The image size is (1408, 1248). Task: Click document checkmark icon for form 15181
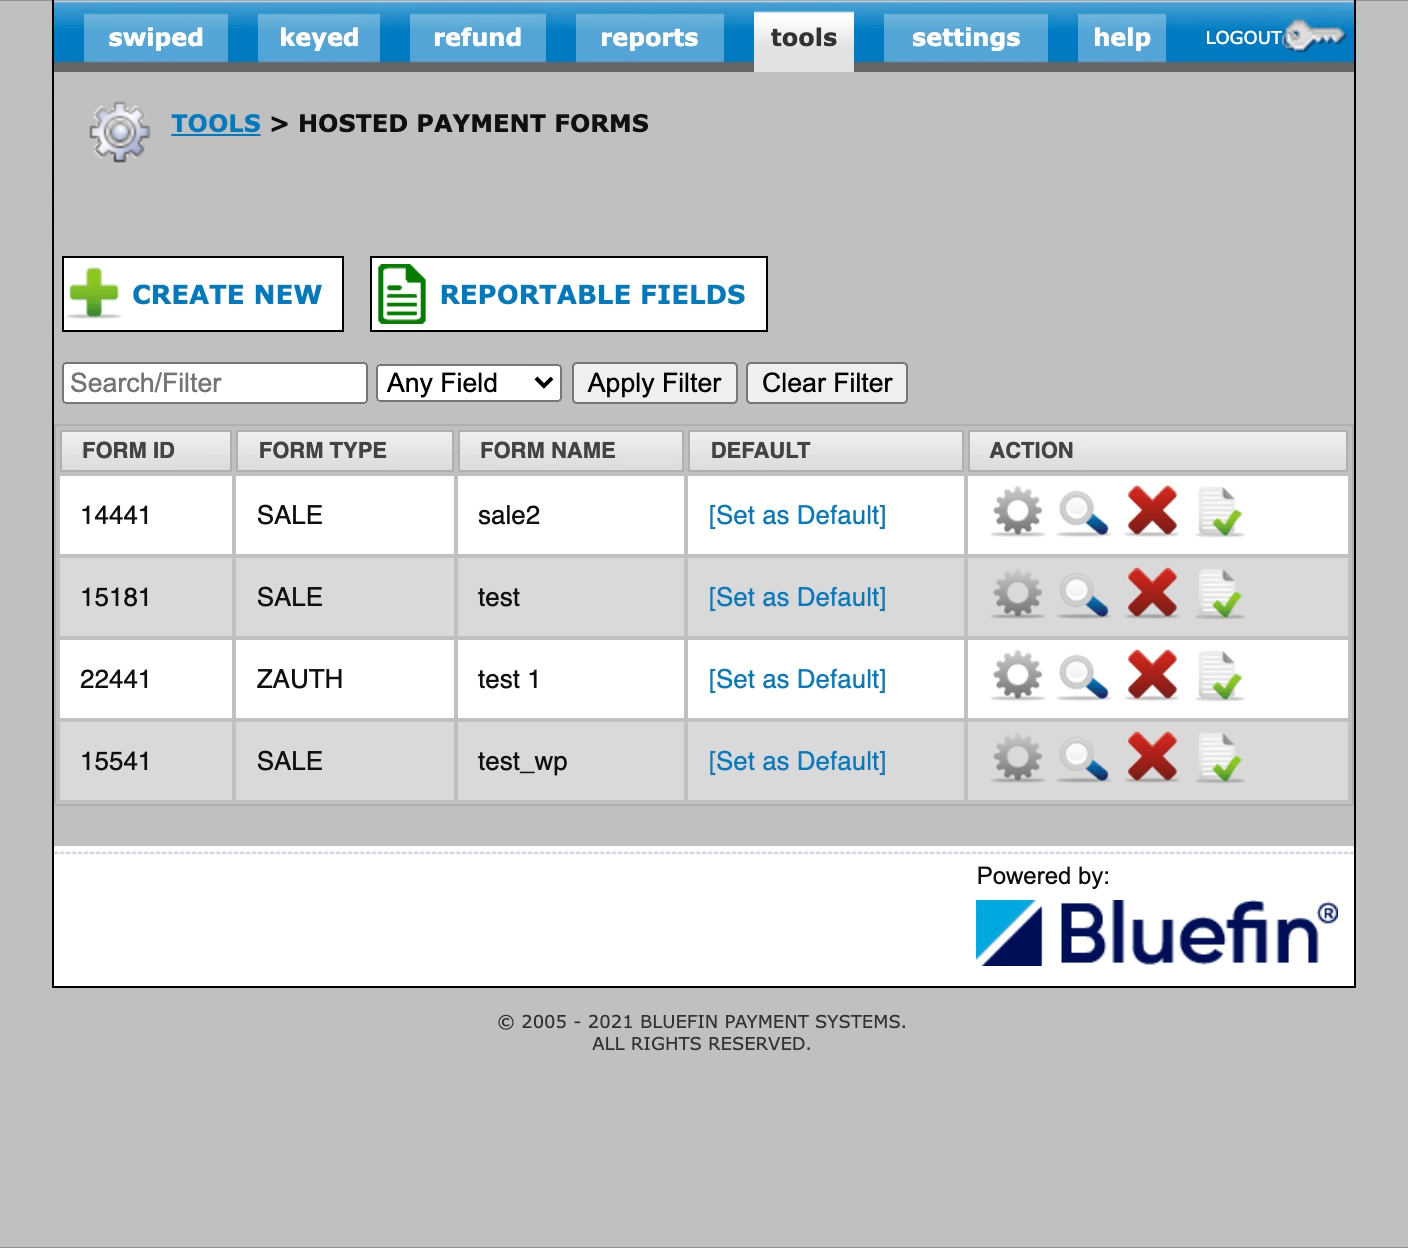[x=1220, y=594]
